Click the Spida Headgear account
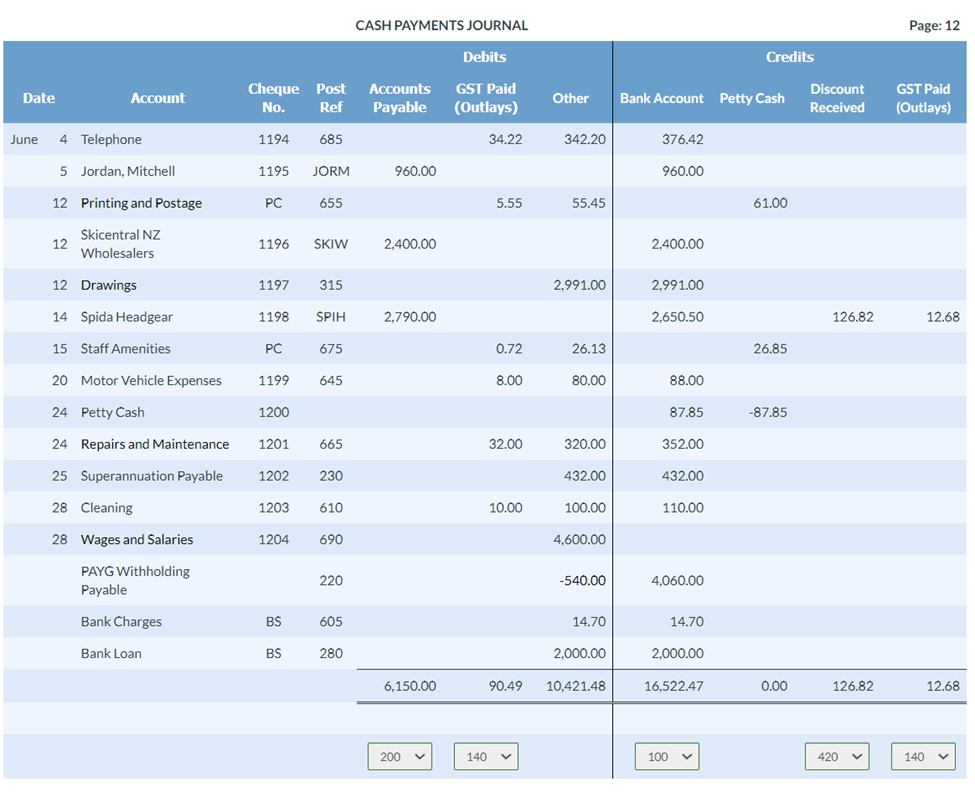 [x=127, y=316]
